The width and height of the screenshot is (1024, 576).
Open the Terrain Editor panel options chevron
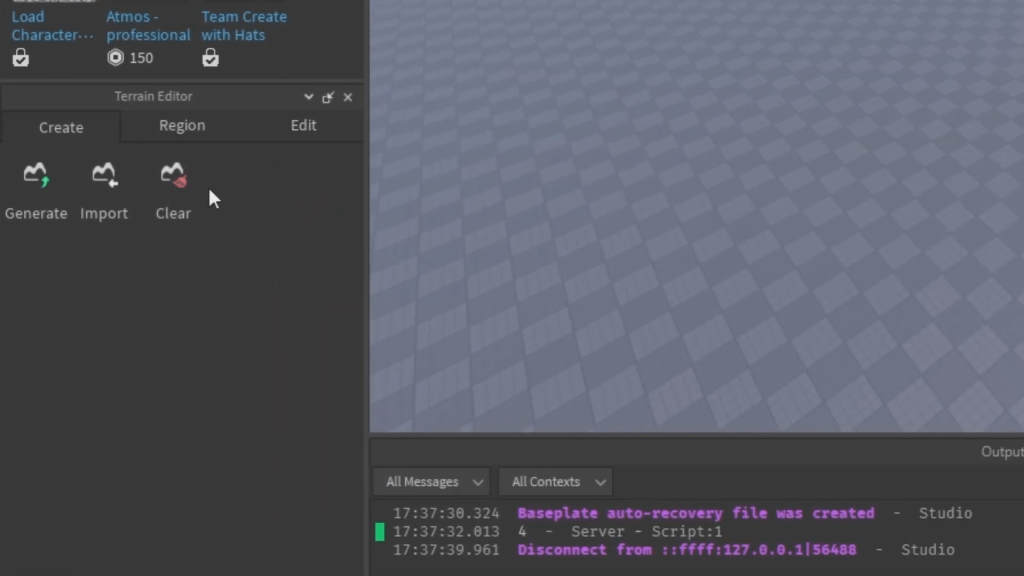(308, 97)
